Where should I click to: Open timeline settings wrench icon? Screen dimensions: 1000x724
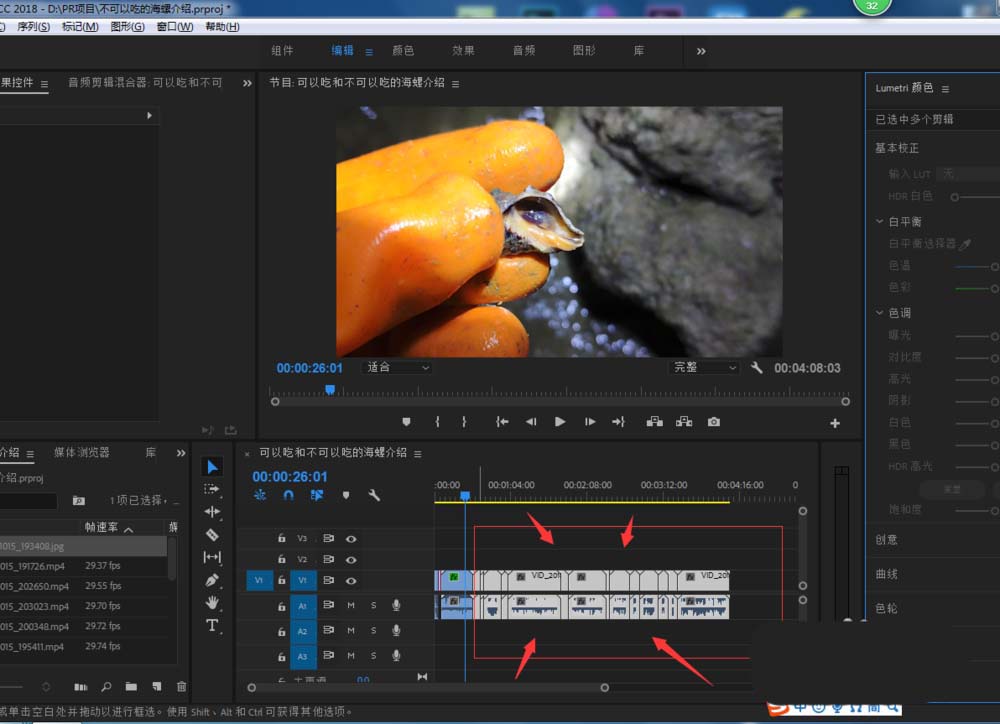pos(374,495)
